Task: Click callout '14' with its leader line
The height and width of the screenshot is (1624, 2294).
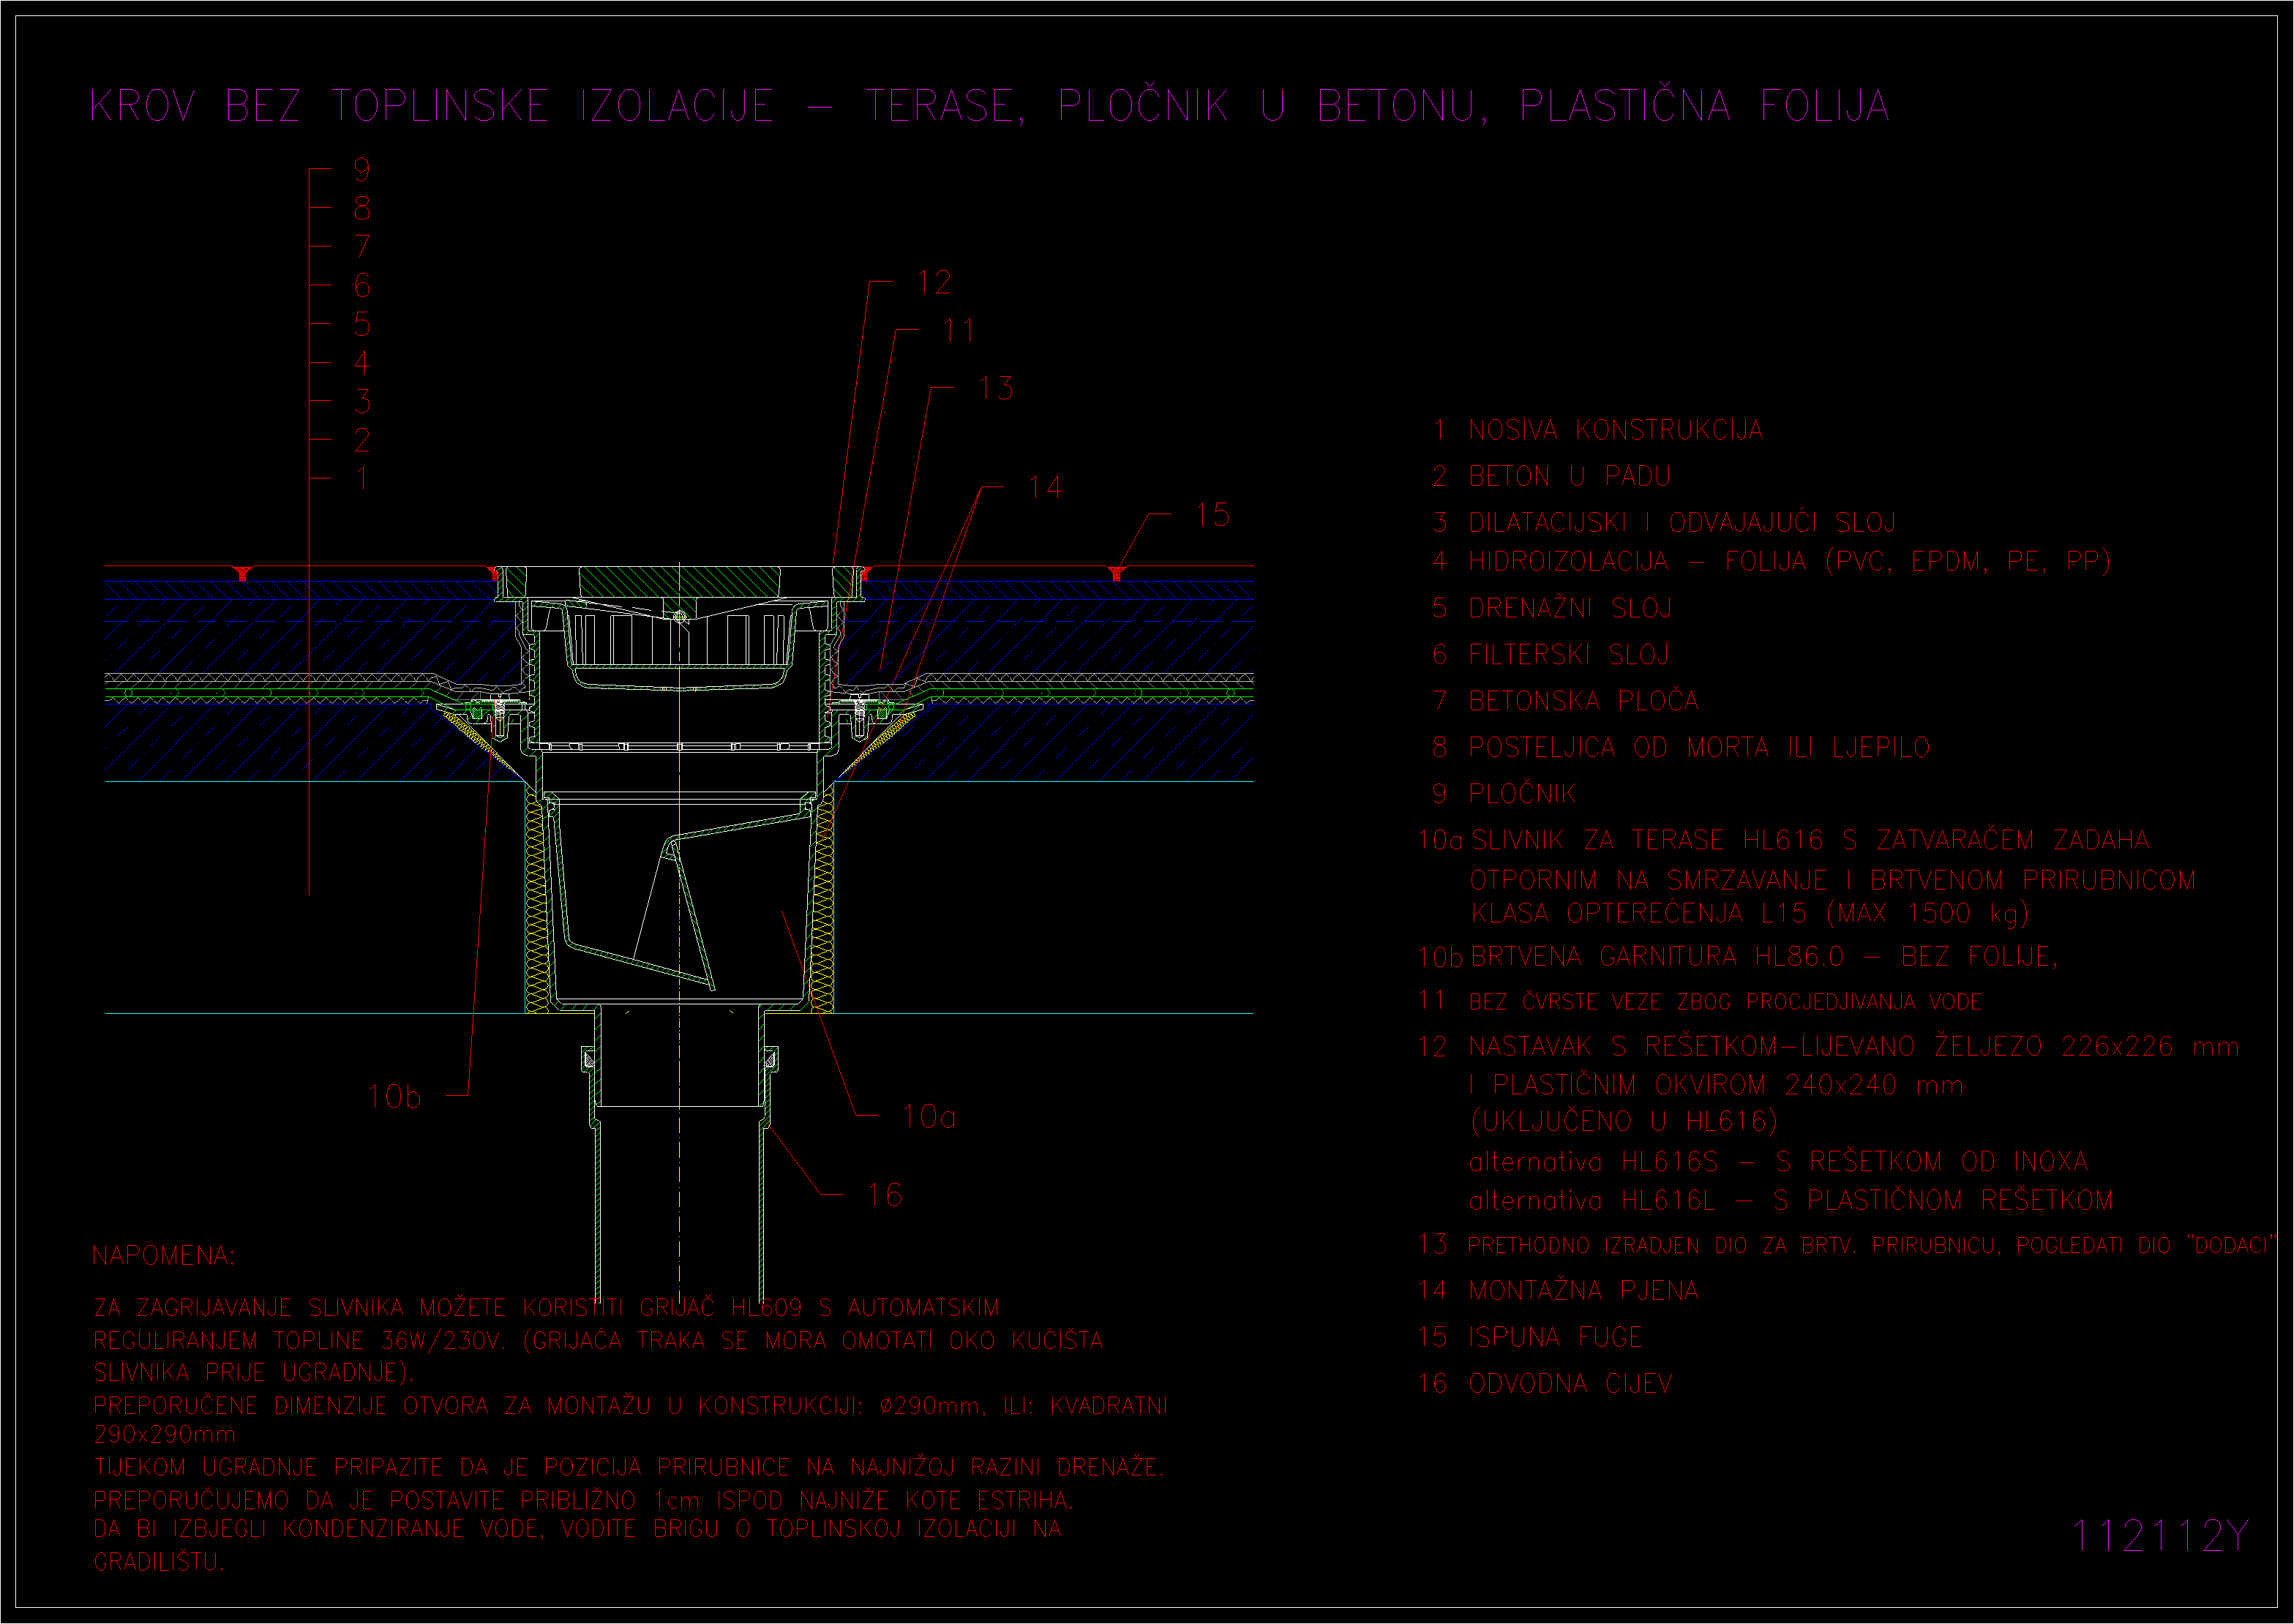Action: click(1045, 487)
